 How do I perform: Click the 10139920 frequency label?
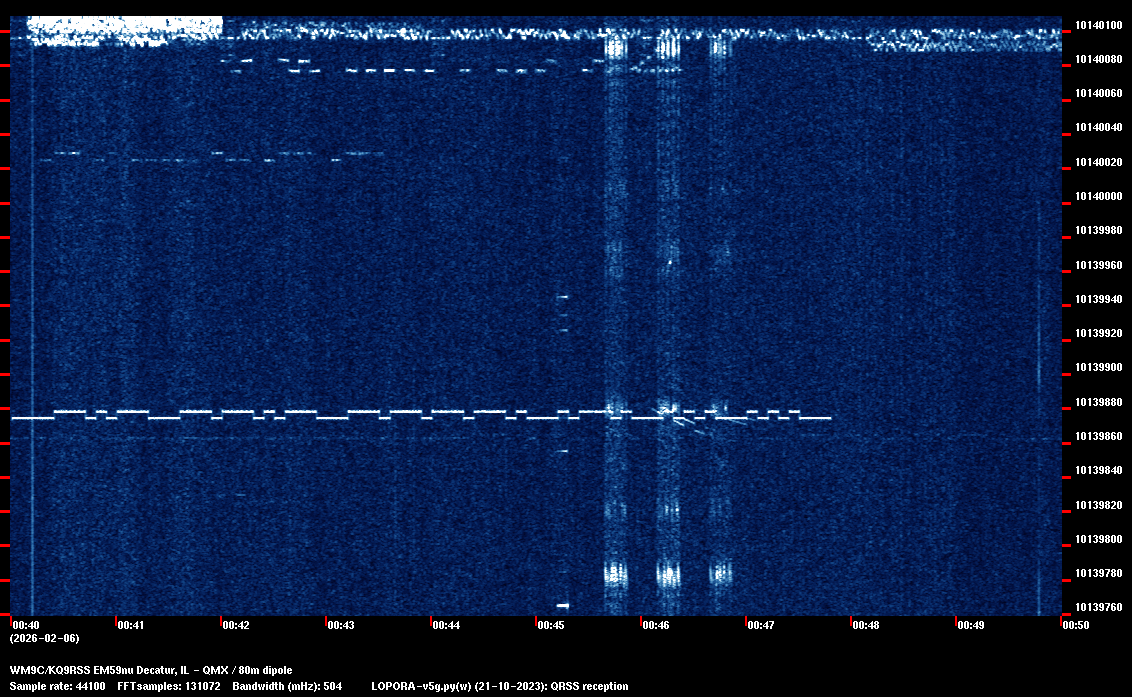tap(1098, 333)
